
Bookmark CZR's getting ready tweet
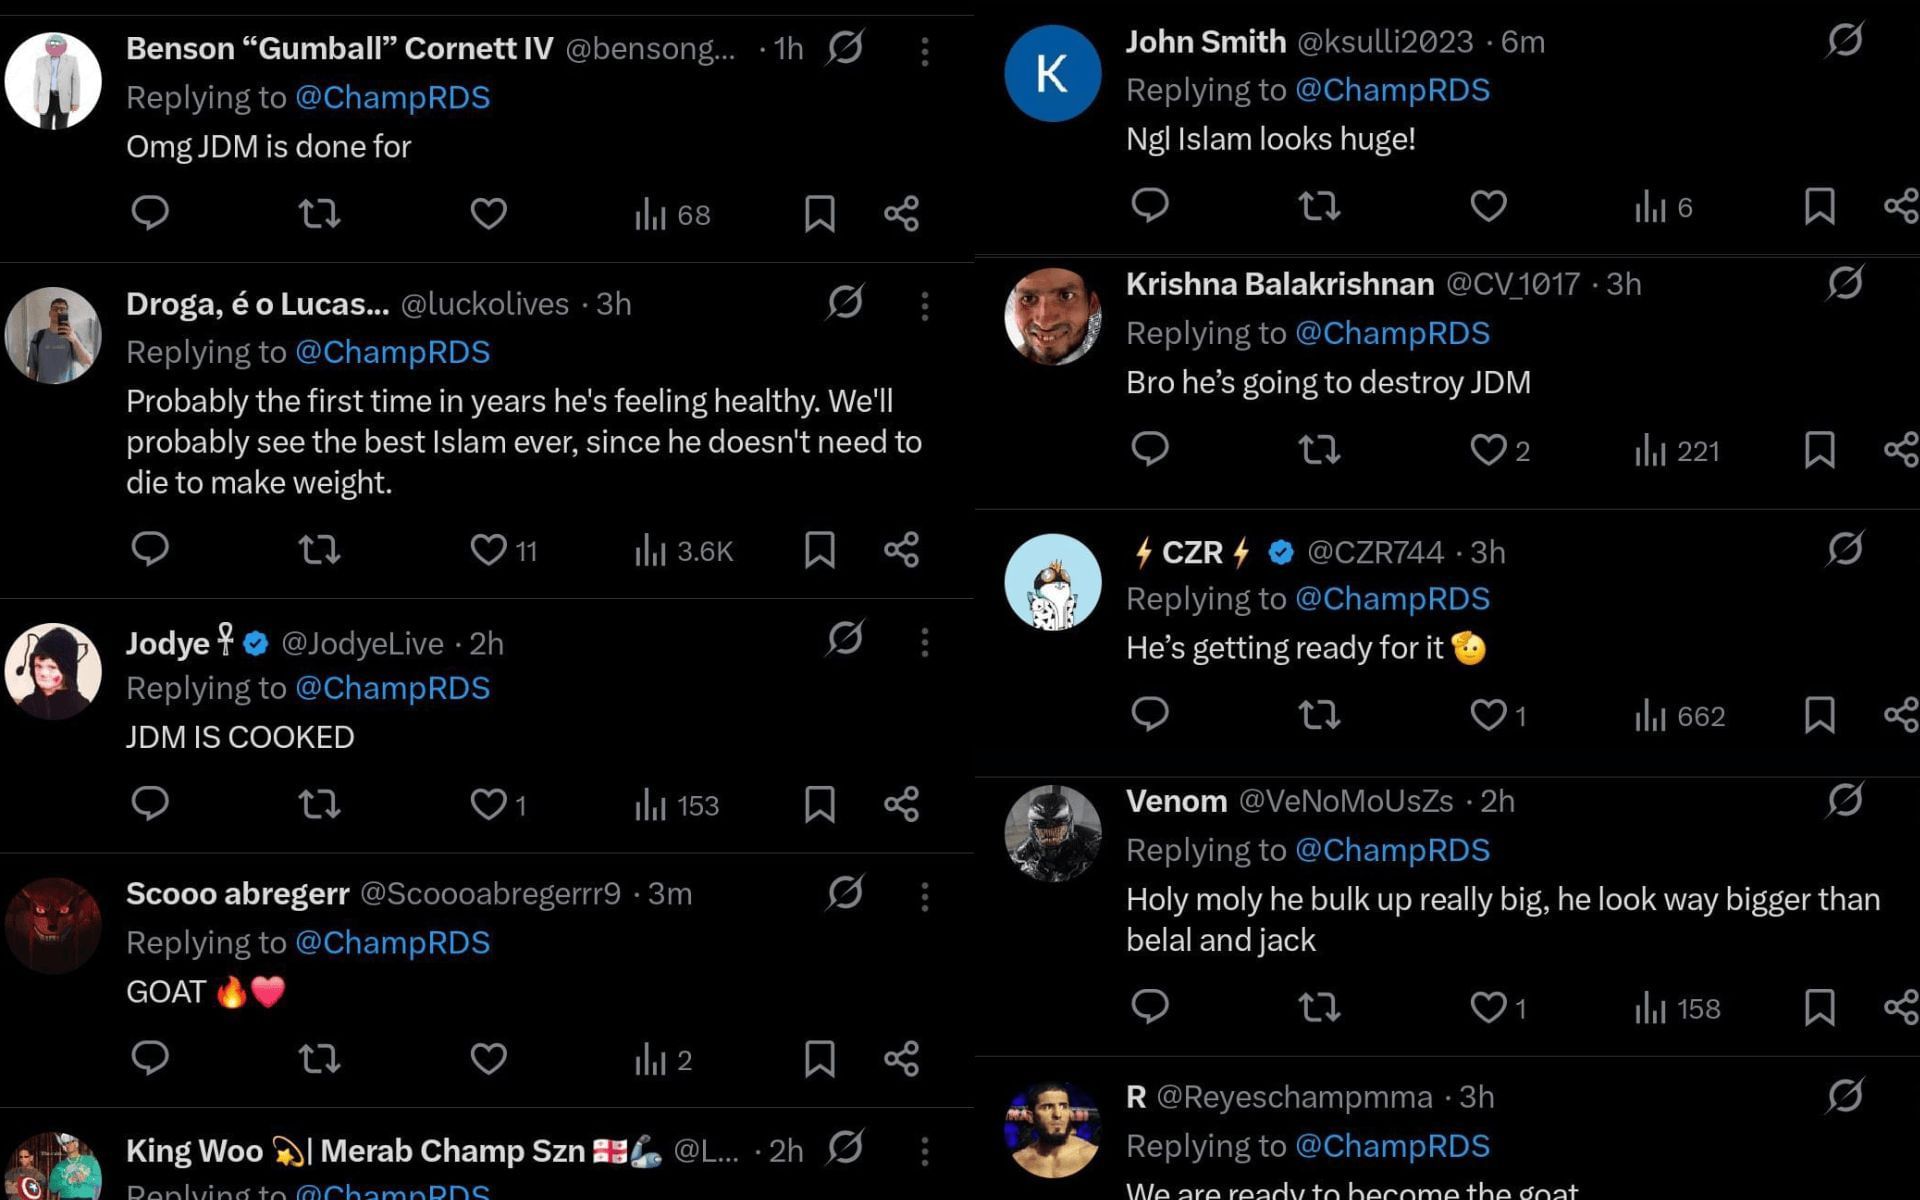click(1819, 716)
